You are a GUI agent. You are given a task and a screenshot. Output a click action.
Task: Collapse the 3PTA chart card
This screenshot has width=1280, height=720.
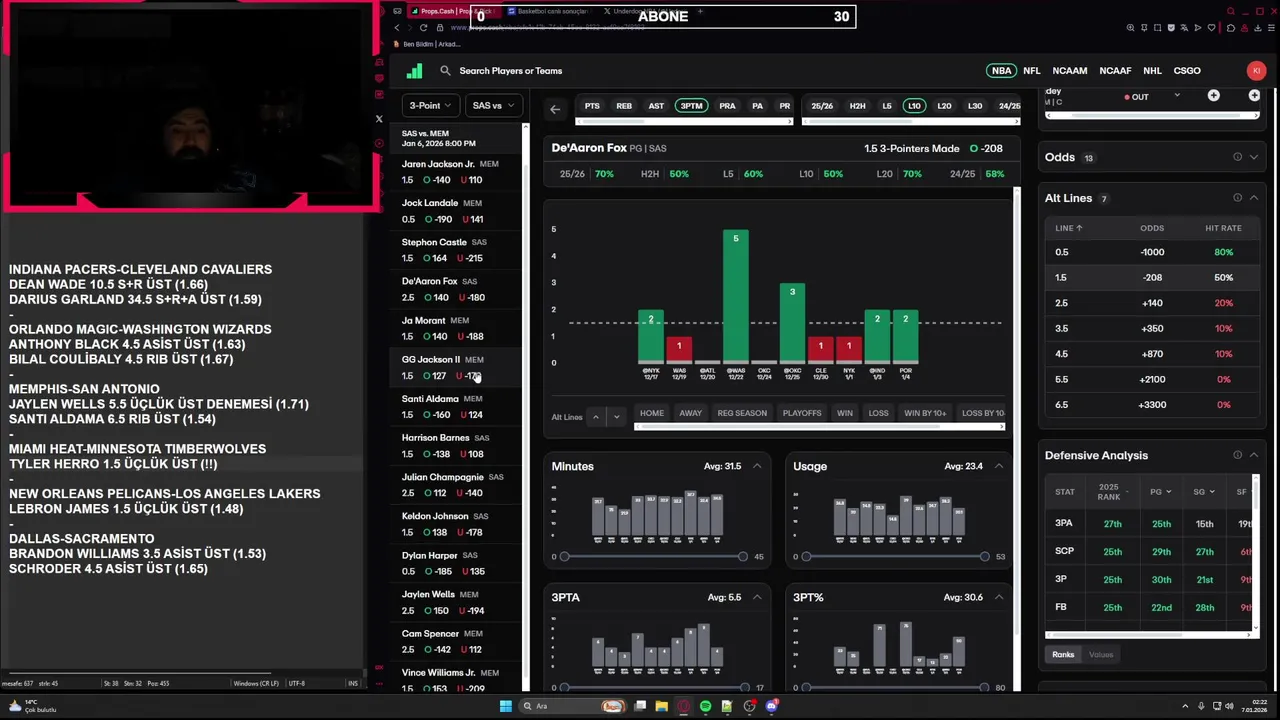coord(757,597)
